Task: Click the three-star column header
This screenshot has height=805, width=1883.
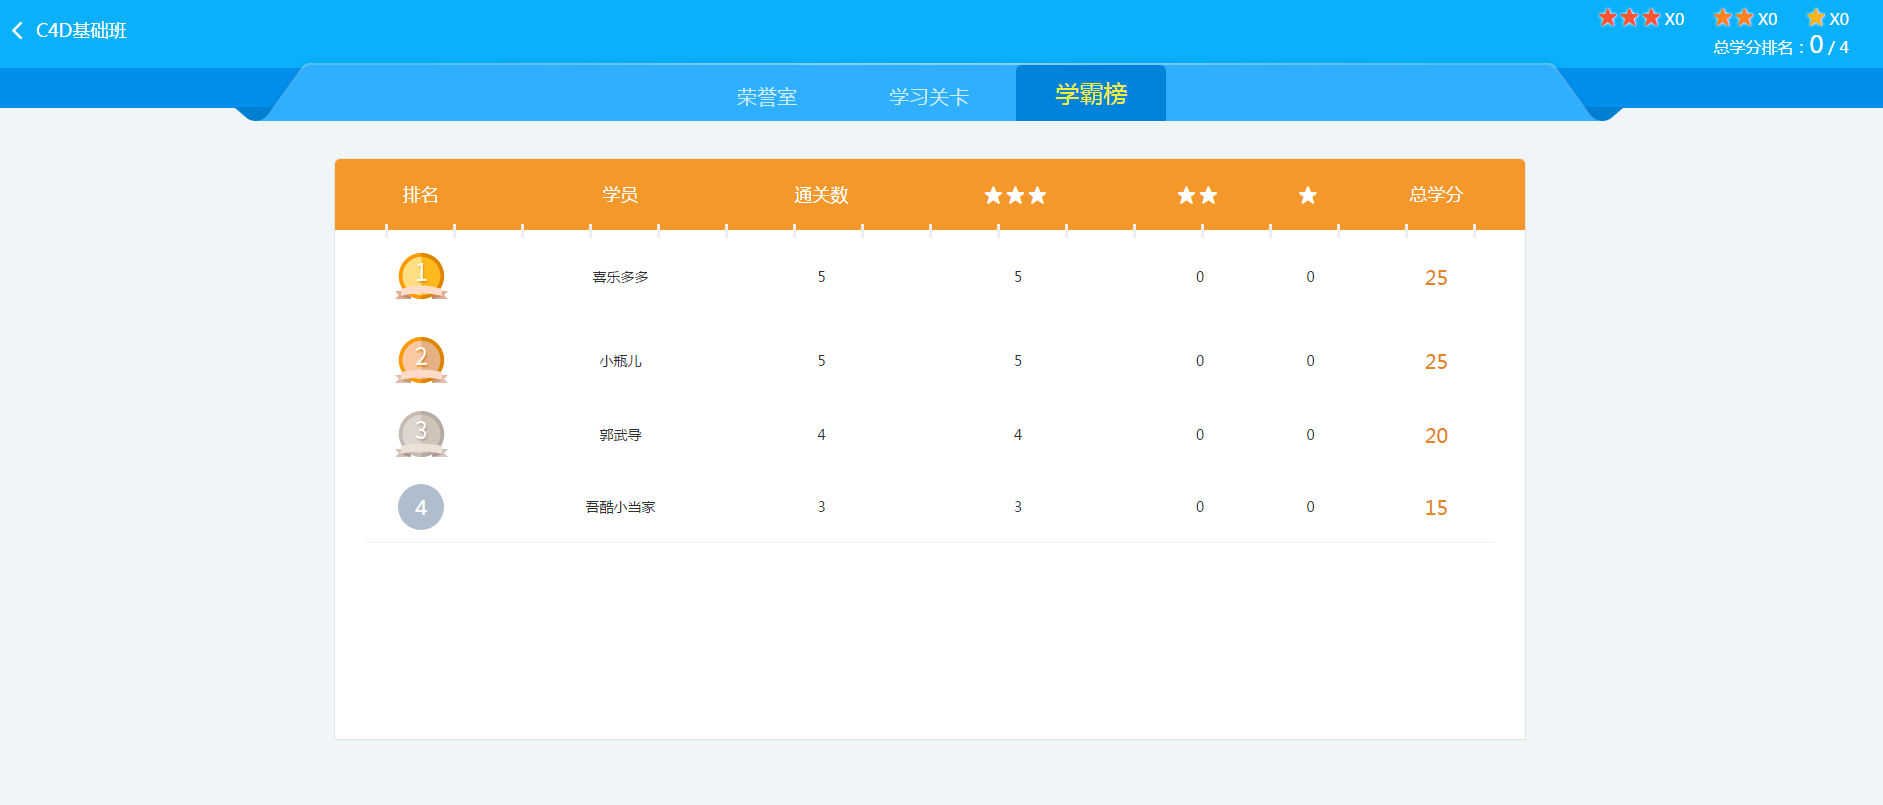Action: pos(1015,195)
